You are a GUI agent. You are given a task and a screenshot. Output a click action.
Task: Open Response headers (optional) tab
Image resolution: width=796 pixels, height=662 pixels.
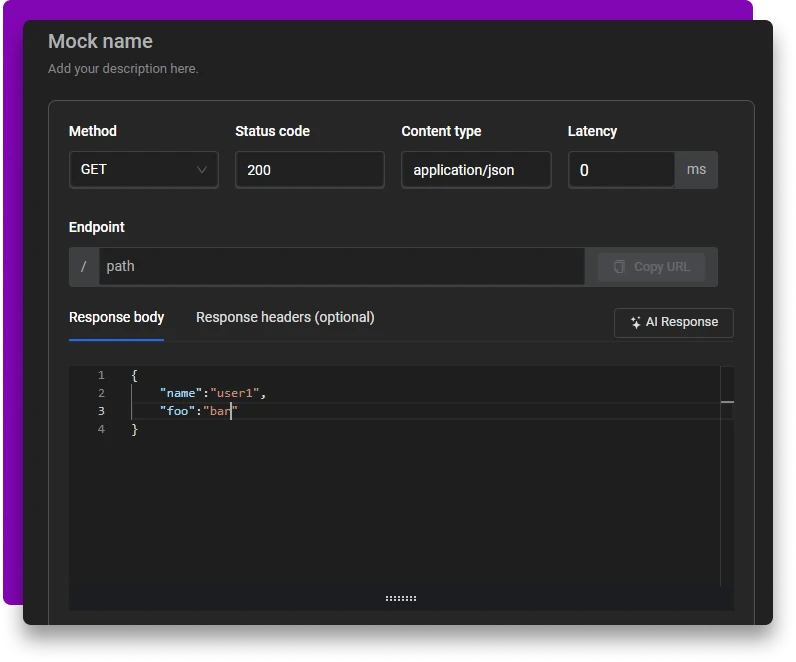tap(285, 317)
